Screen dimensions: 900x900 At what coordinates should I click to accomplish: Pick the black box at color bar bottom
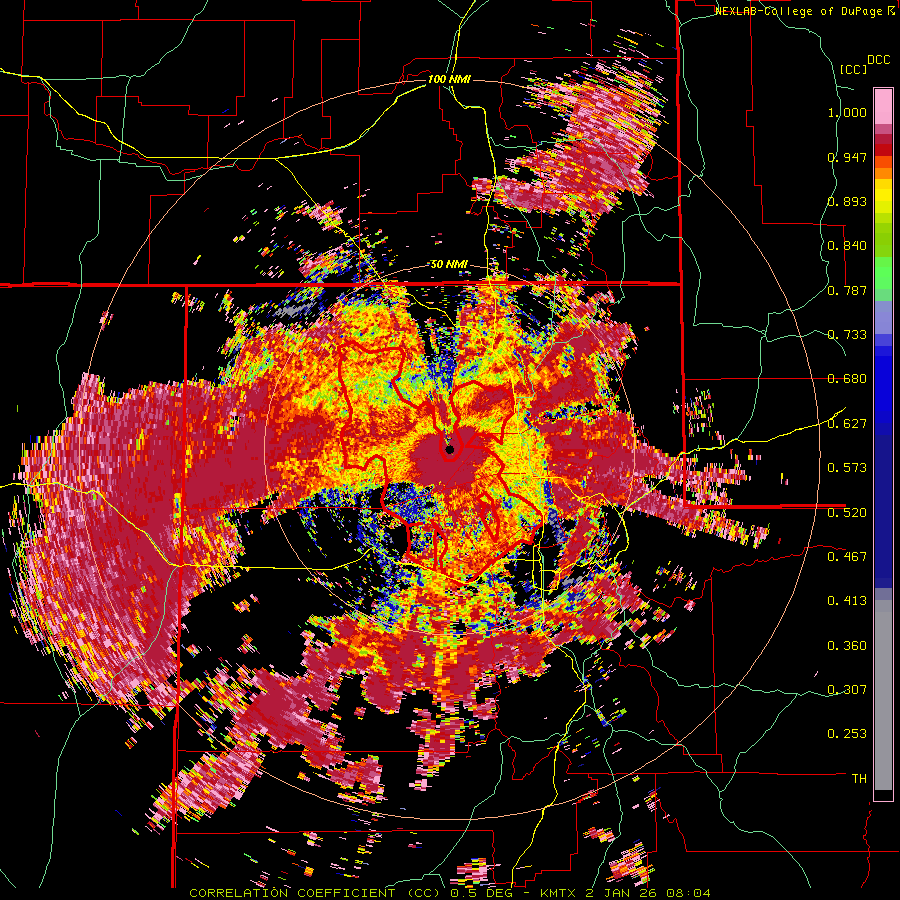883,795
